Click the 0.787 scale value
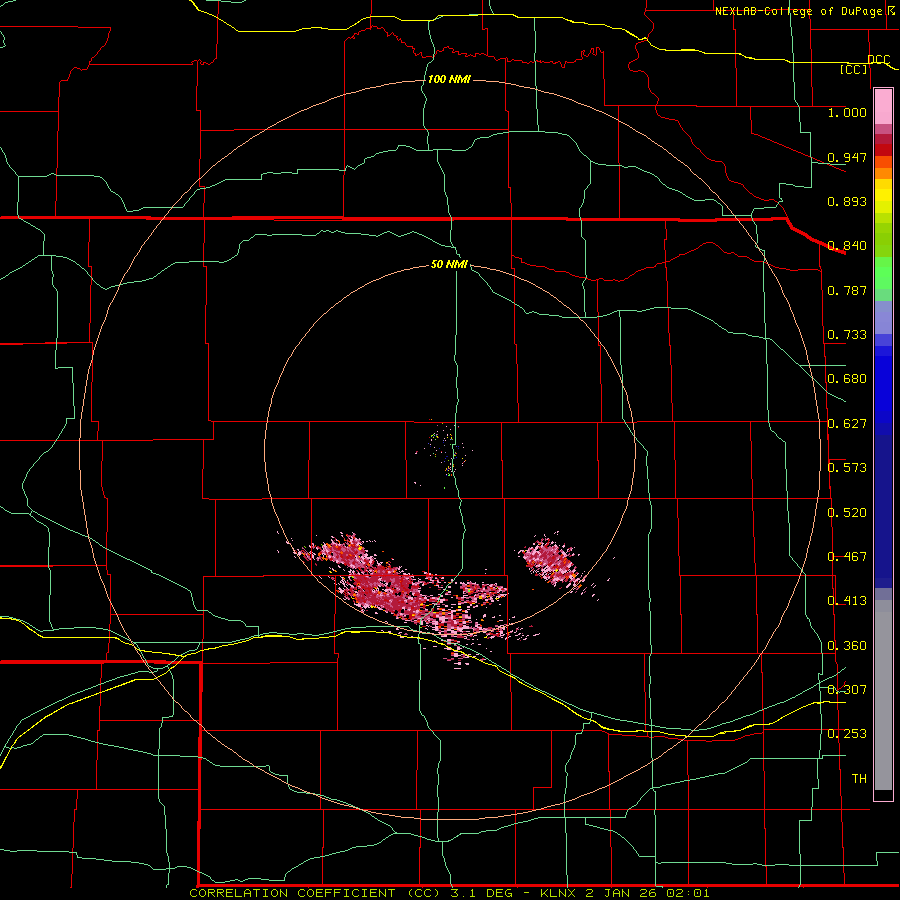This screenshot has height=900, width=900. coord(847,290)
